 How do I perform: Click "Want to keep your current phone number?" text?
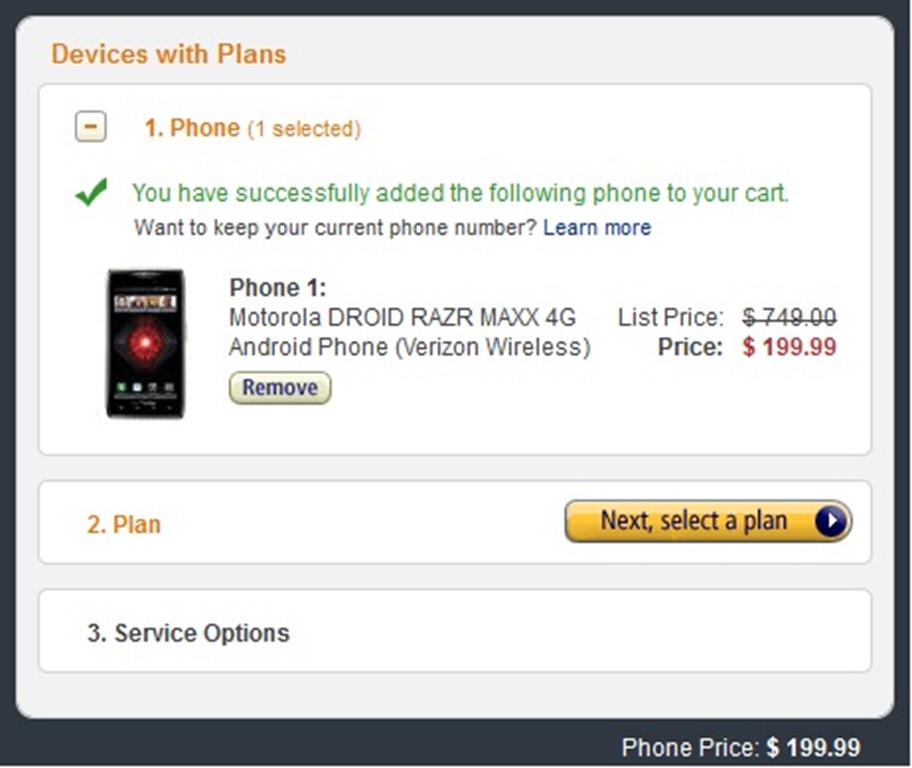pos(336,227)
